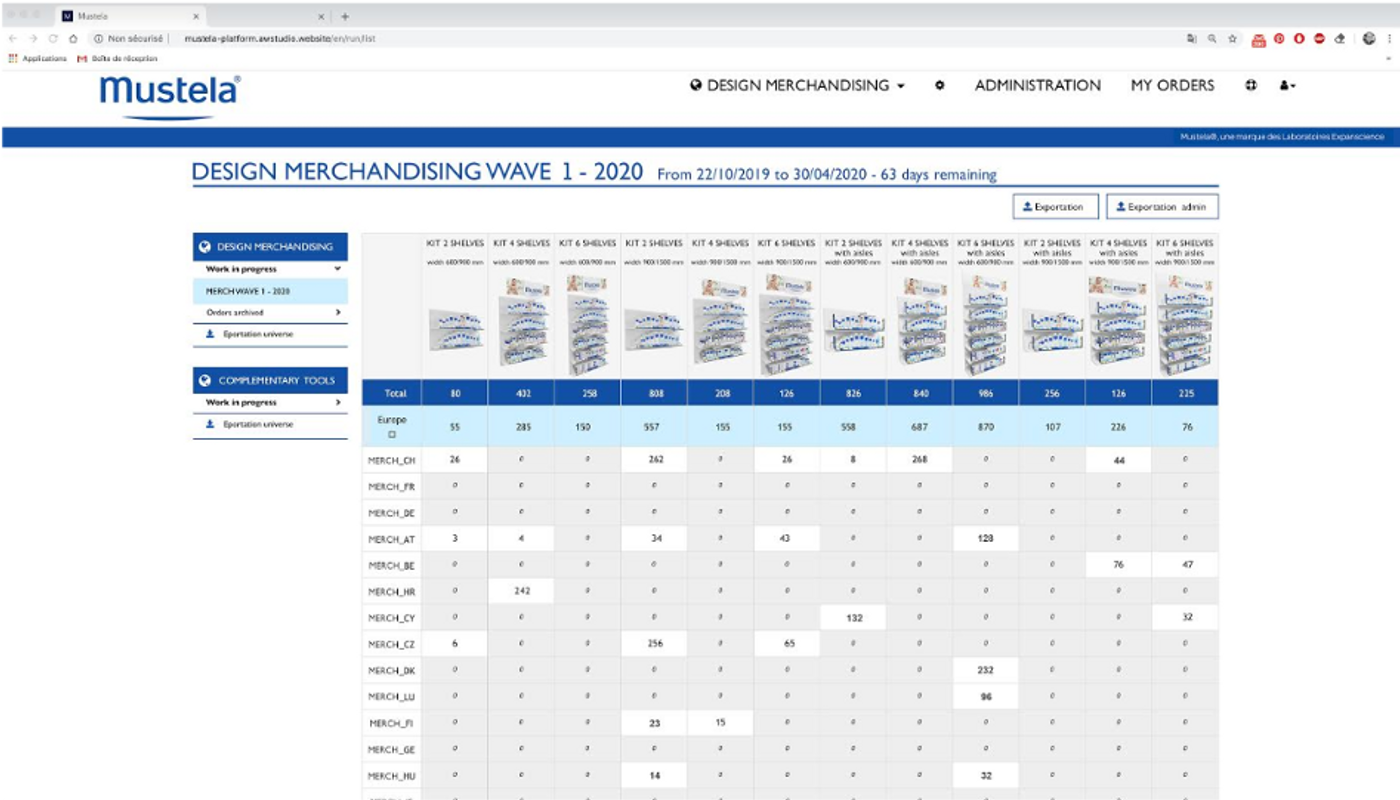Click the MERCH_CH row label
Screen dimensions: 1400x800
392,460
